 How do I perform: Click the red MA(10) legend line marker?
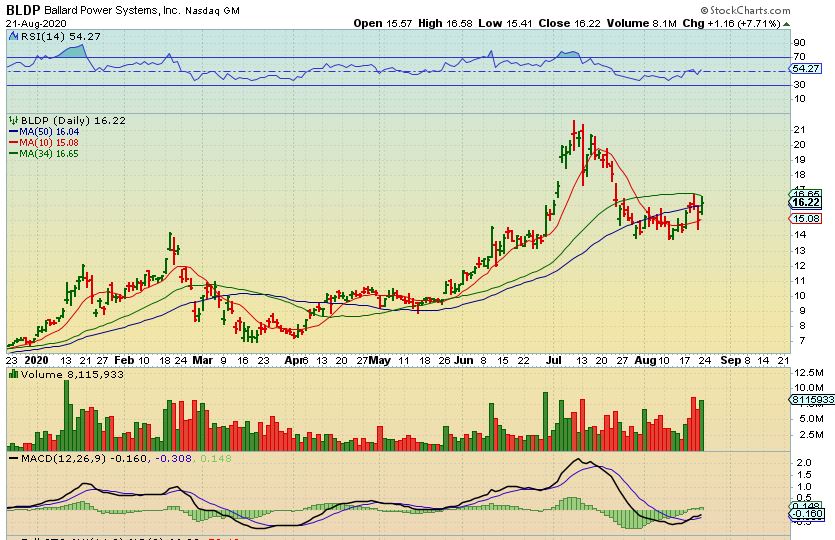(x=13, y=142)
